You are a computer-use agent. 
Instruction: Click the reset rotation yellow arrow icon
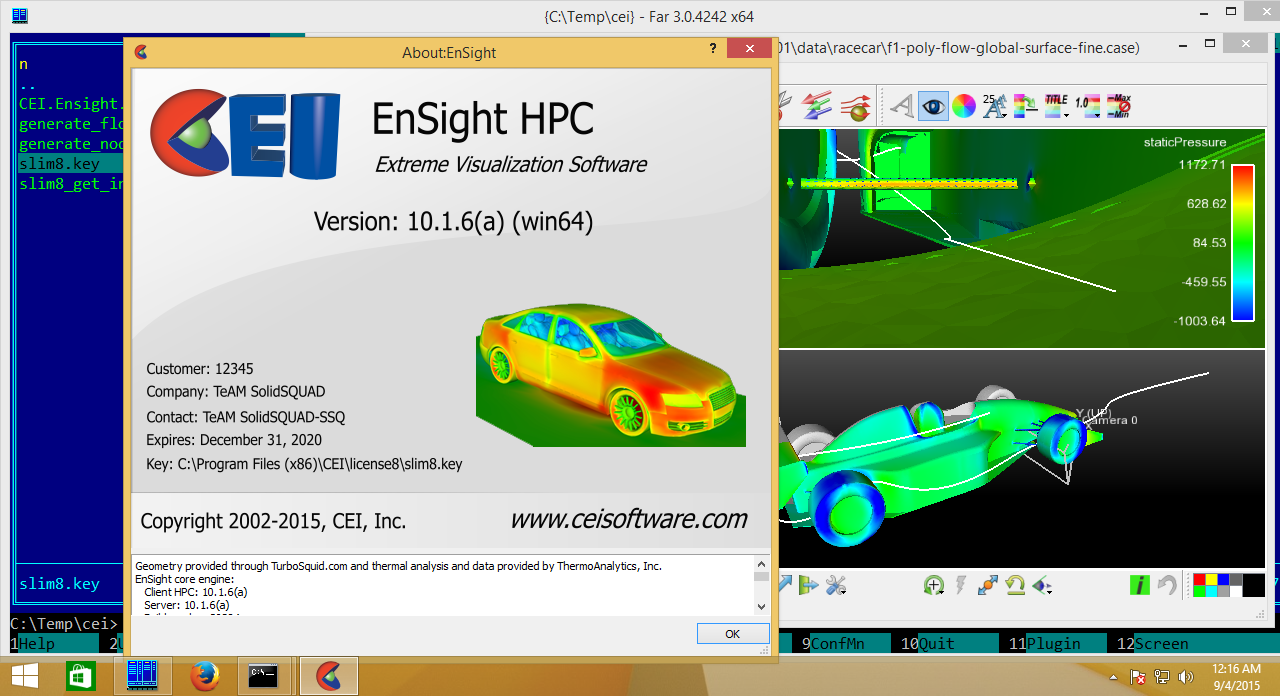pos(1015,585)
